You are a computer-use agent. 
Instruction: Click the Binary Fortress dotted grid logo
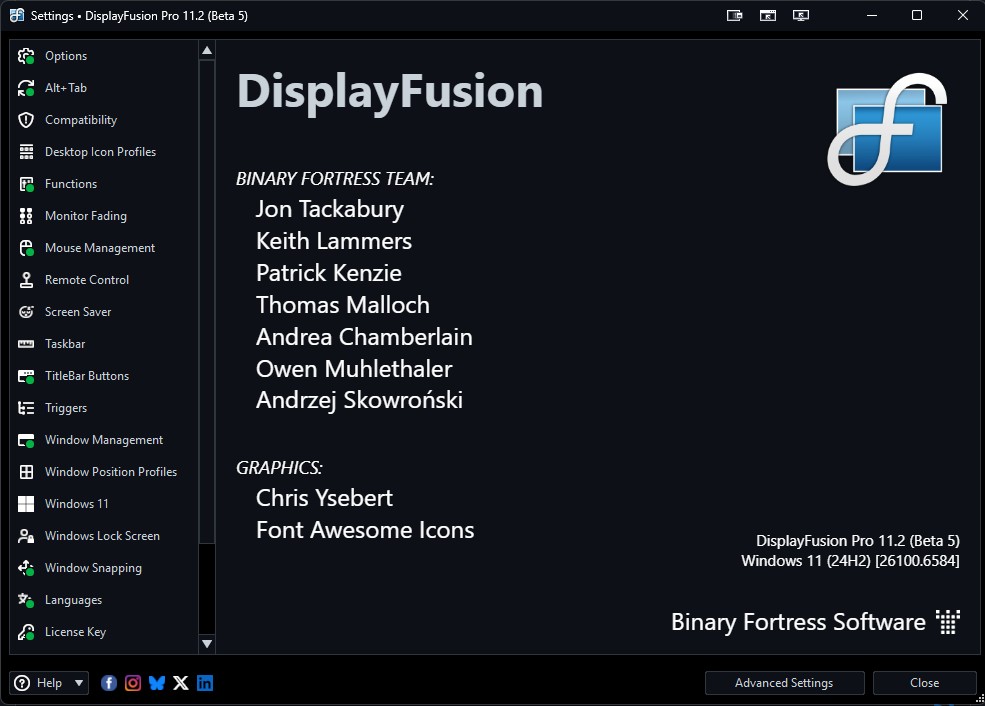click(x=947, y=622)
